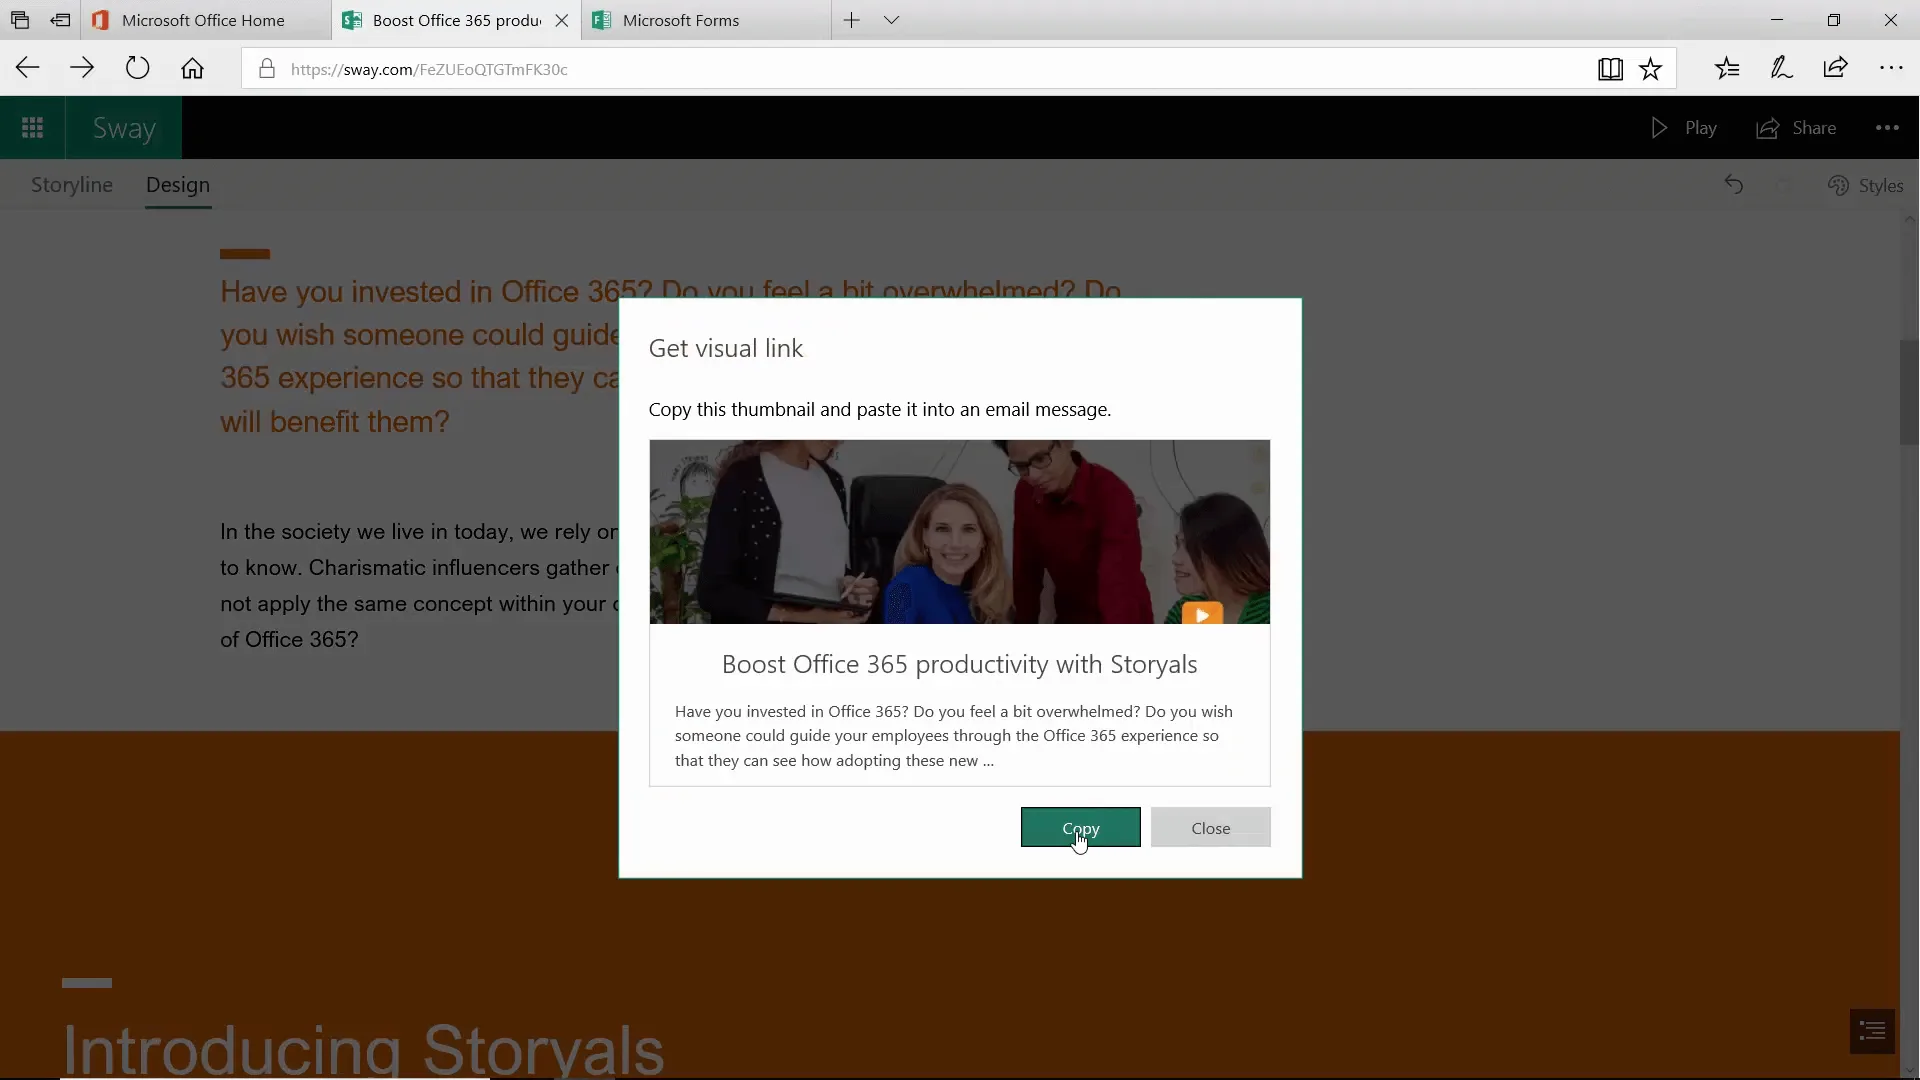Go to browser Home page
The width and height of the screenshot is (1920, 1080).
point(192,69)
